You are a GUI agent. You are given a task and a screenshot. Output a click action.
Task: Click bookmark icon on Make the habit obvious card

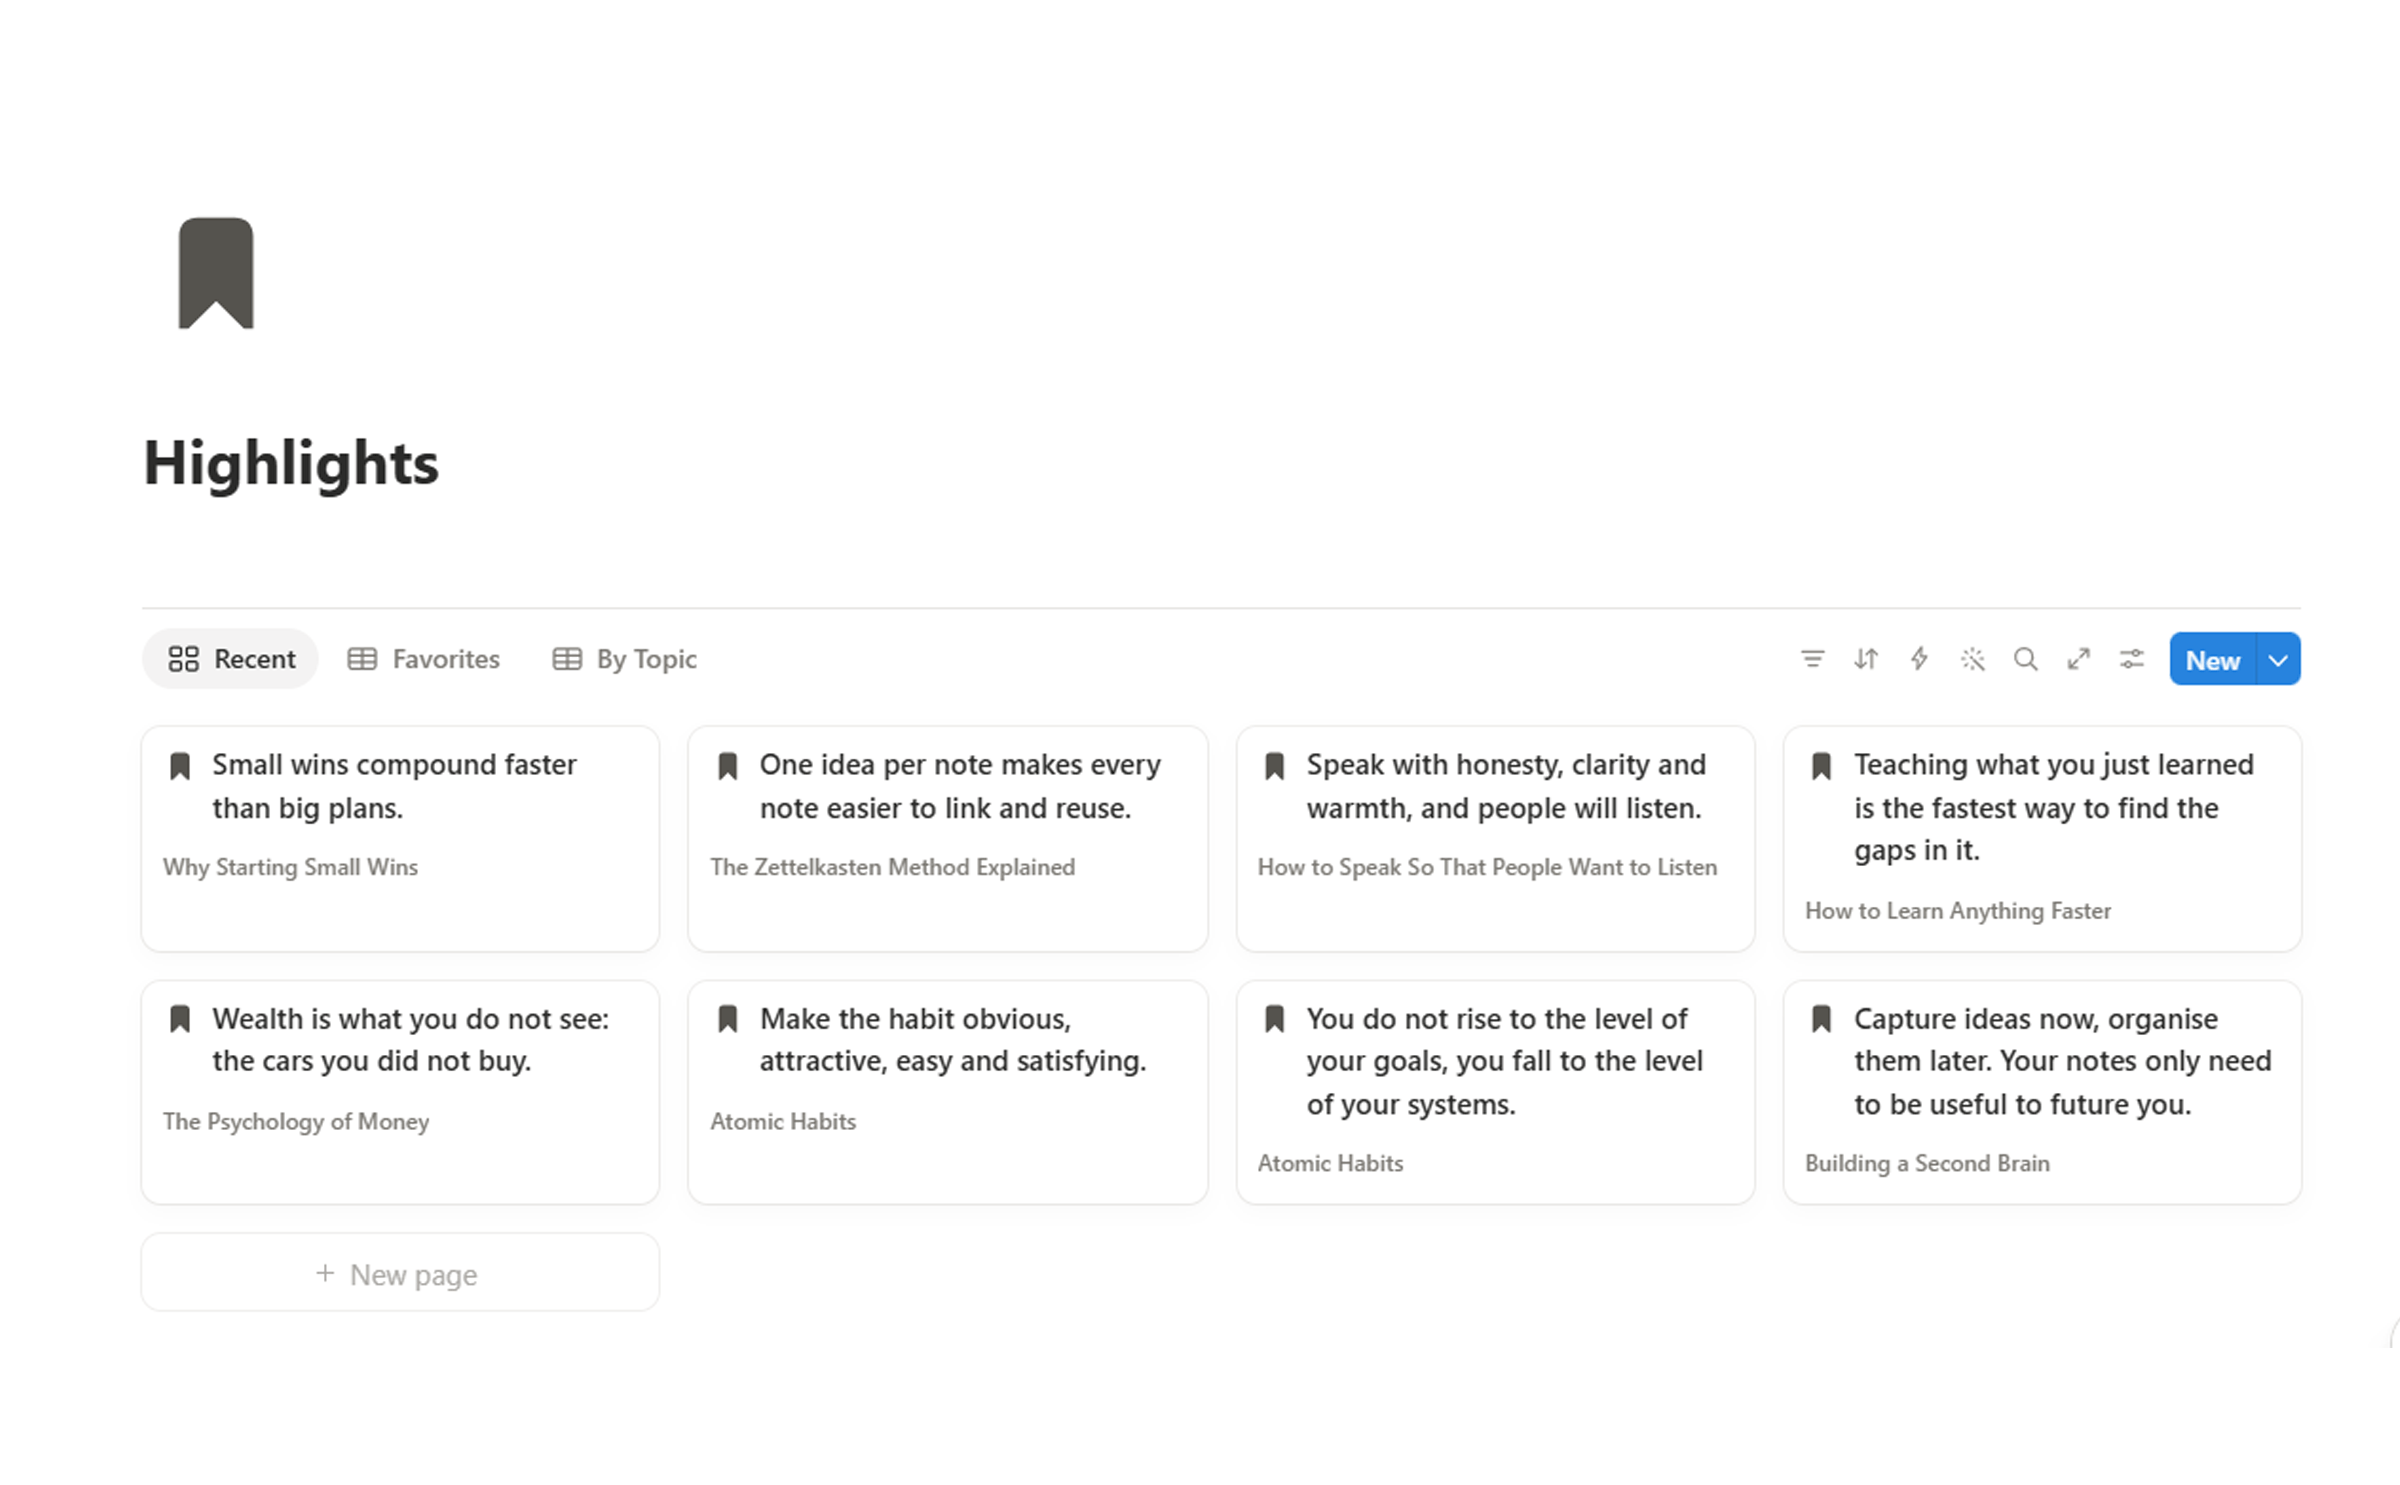[x=727, y=1020]
